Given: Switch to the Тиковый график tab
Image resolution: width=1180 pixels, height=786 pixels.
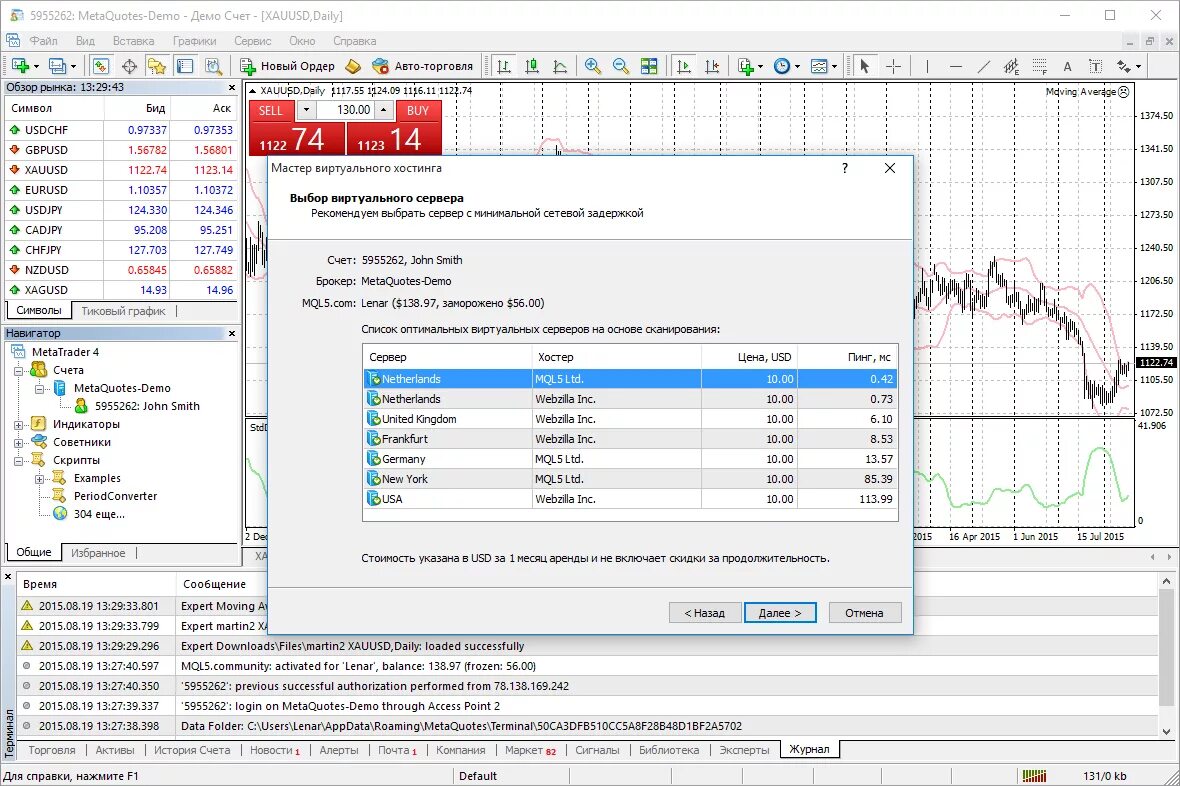Looking at the screenshot, I should [x=123, y=311].
